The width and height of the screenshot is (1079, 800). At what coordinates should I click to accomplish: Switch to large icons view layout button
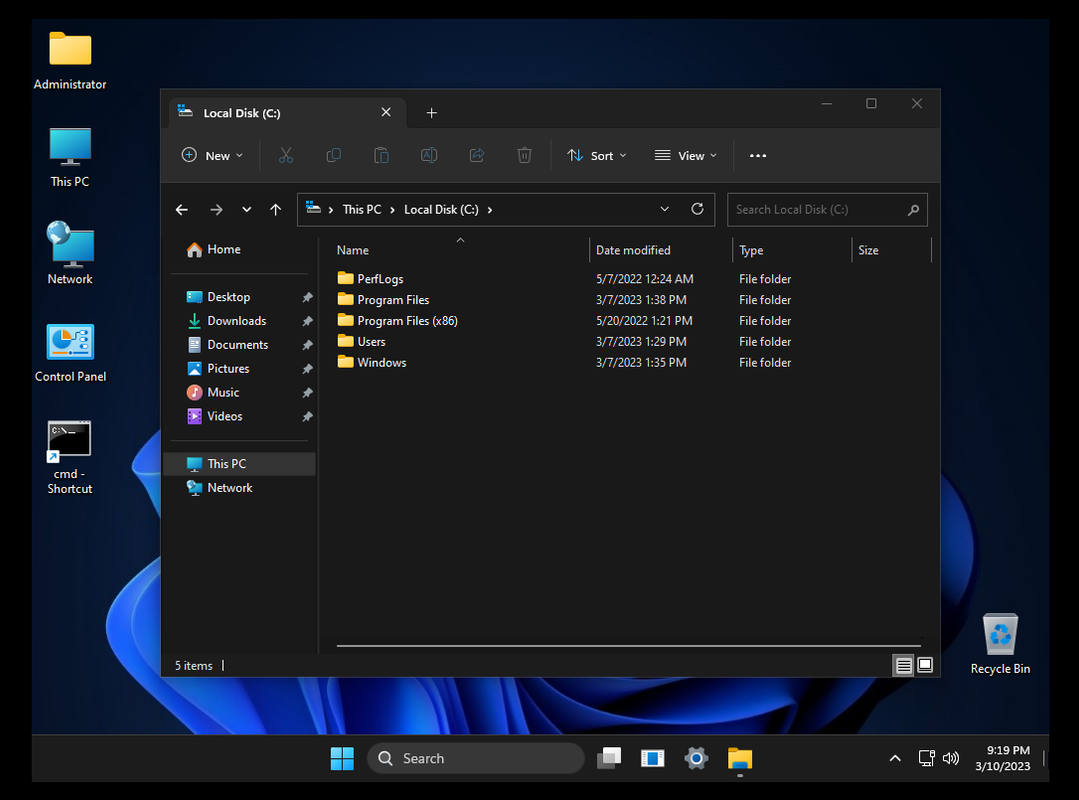926,665
